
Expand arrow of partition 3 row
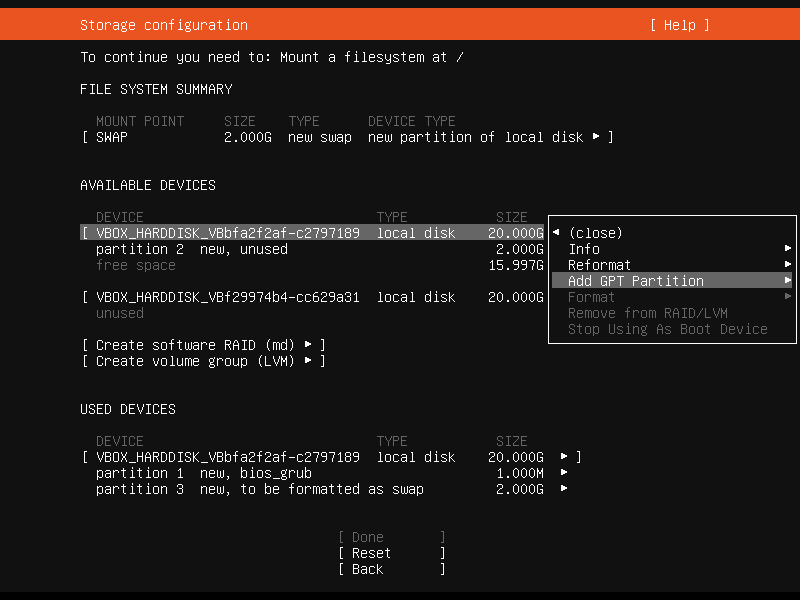click(564, 489)
